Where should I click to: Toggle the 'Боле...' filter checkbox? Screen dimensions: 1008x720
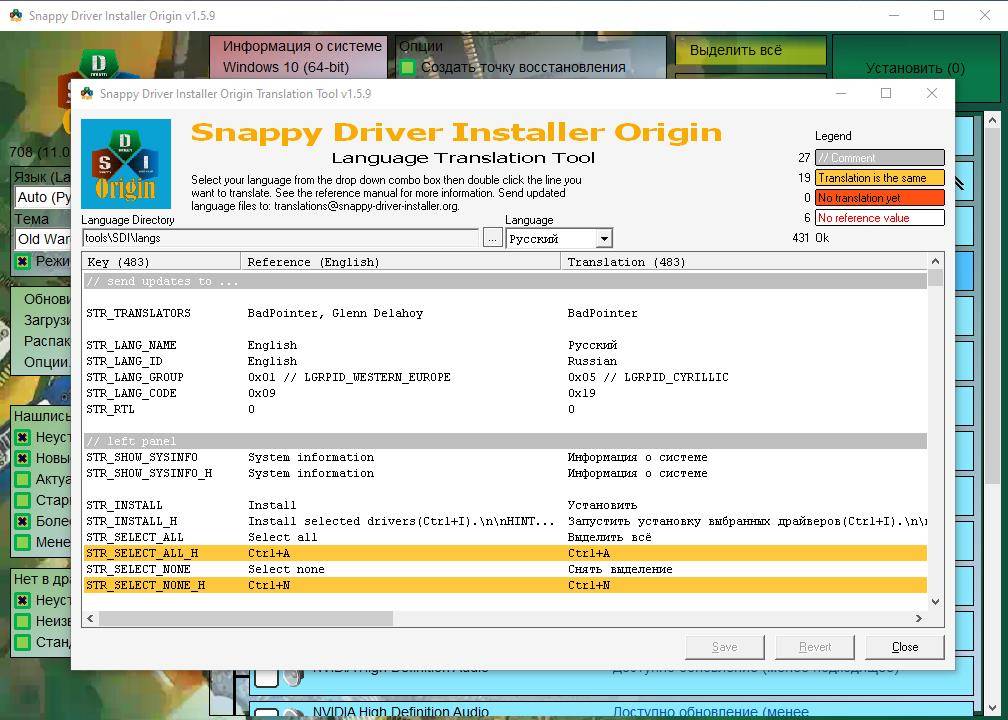tap(22, 521)
